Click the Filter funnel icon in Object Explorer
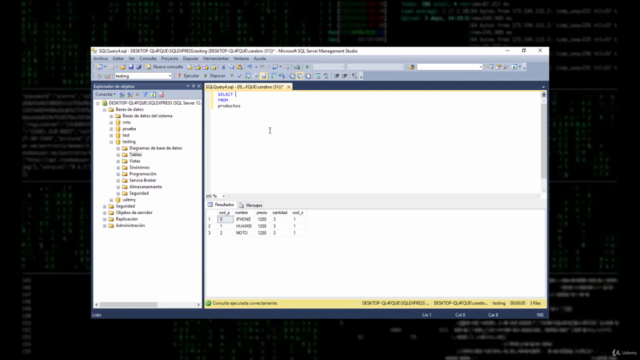Image resolution: width=640 pixels, height=360 pixels. [x=145, y=95]
